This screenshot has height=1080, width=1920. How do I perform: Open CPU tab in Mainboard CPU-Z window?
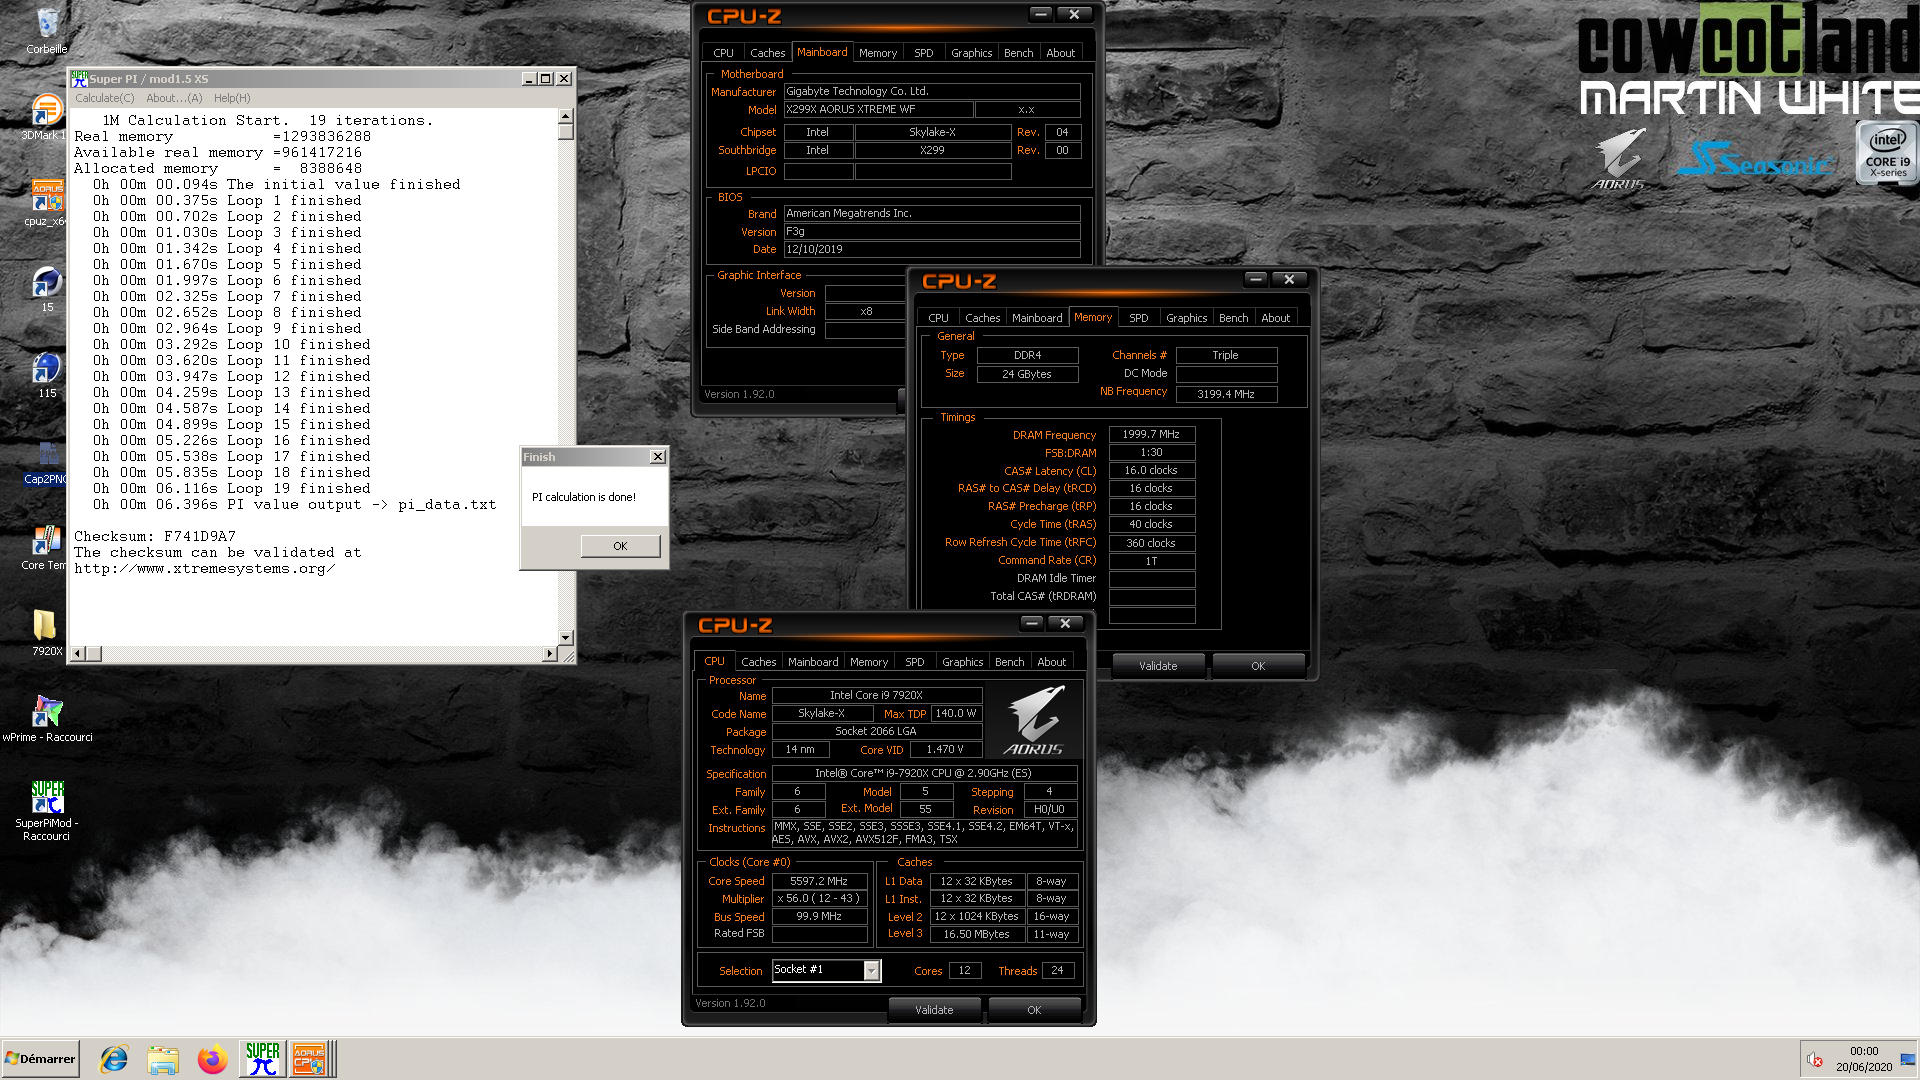click(x=723, y=53)
